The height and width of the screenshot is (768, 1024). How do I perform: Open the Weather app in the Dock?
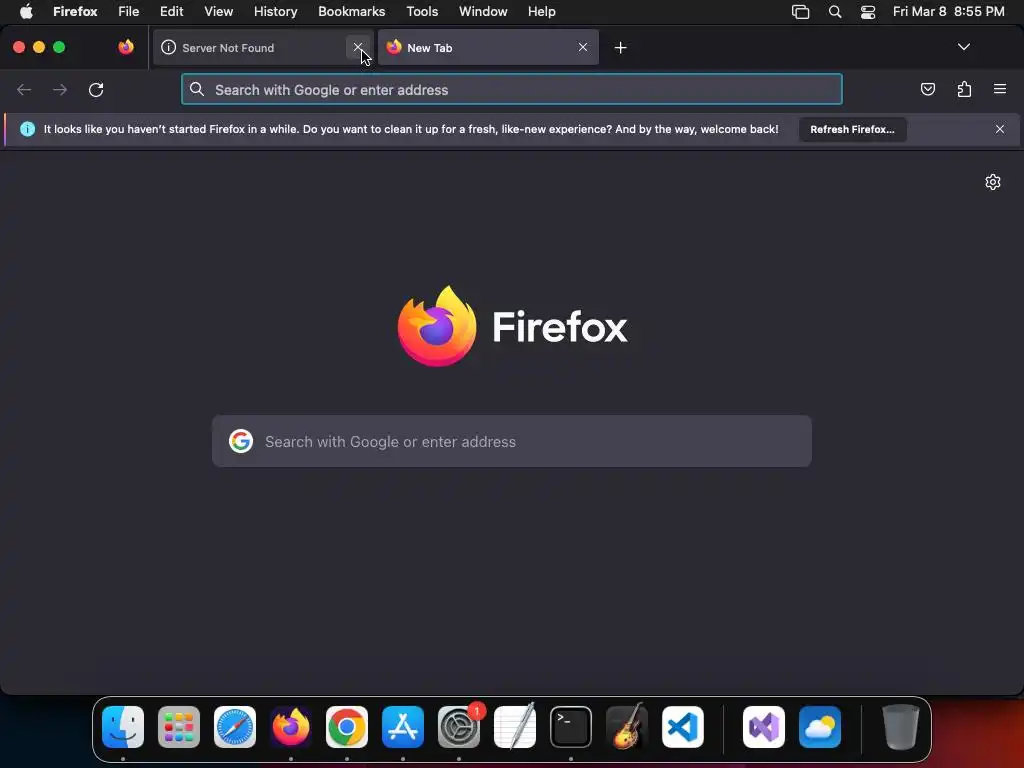point(820,727)
